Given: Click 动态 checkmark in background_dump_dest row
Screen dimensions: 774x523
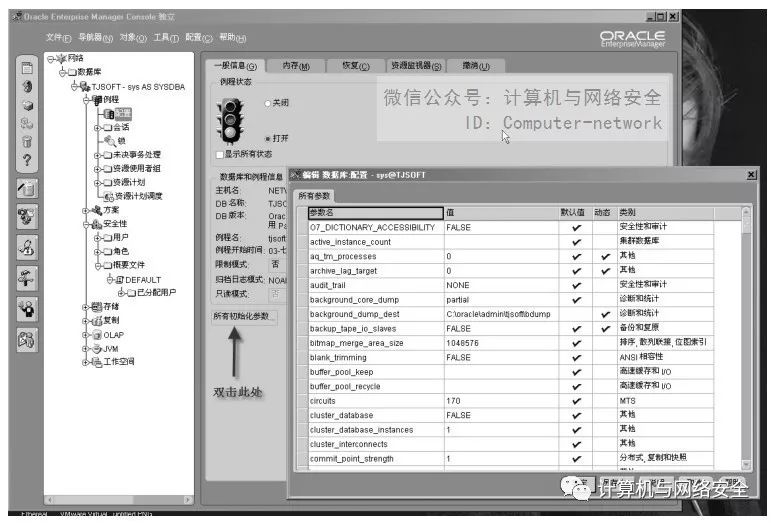Looking at the screenshot, I should (606, 314).
